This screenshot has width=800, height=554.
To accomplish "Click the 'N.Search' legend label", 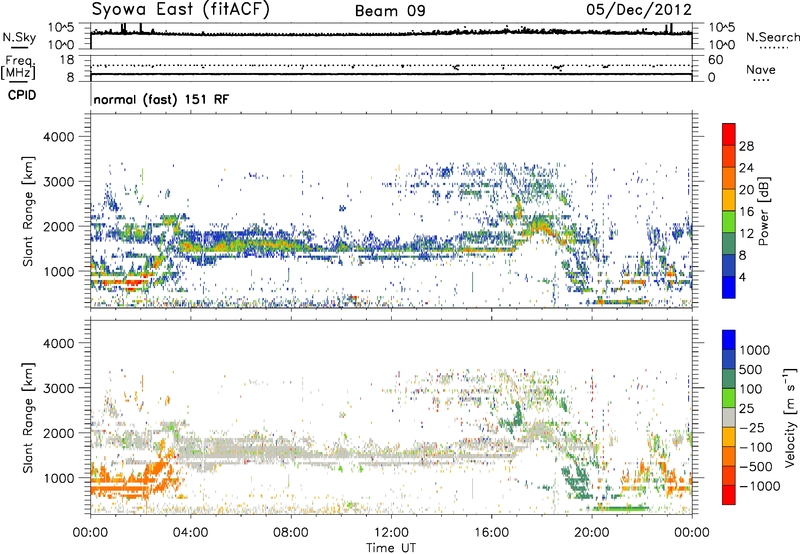I will click(772, 37).
